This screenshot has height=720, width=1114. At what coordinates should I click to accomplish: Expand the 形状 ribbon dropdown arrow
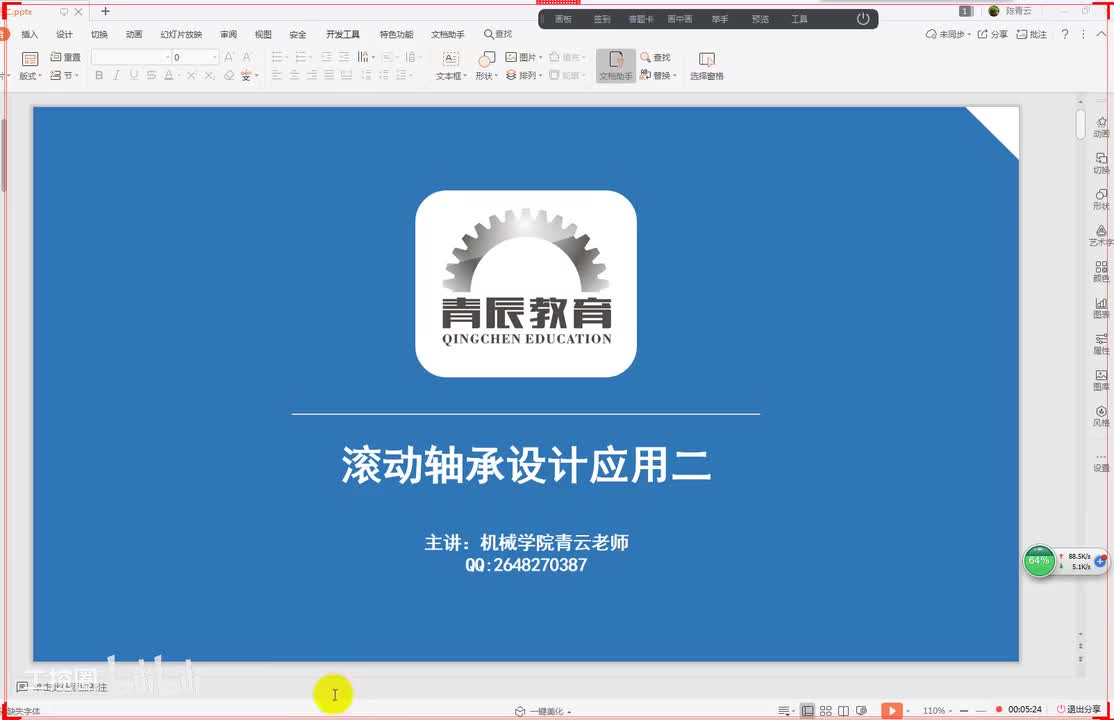click(x=497, y=76)
